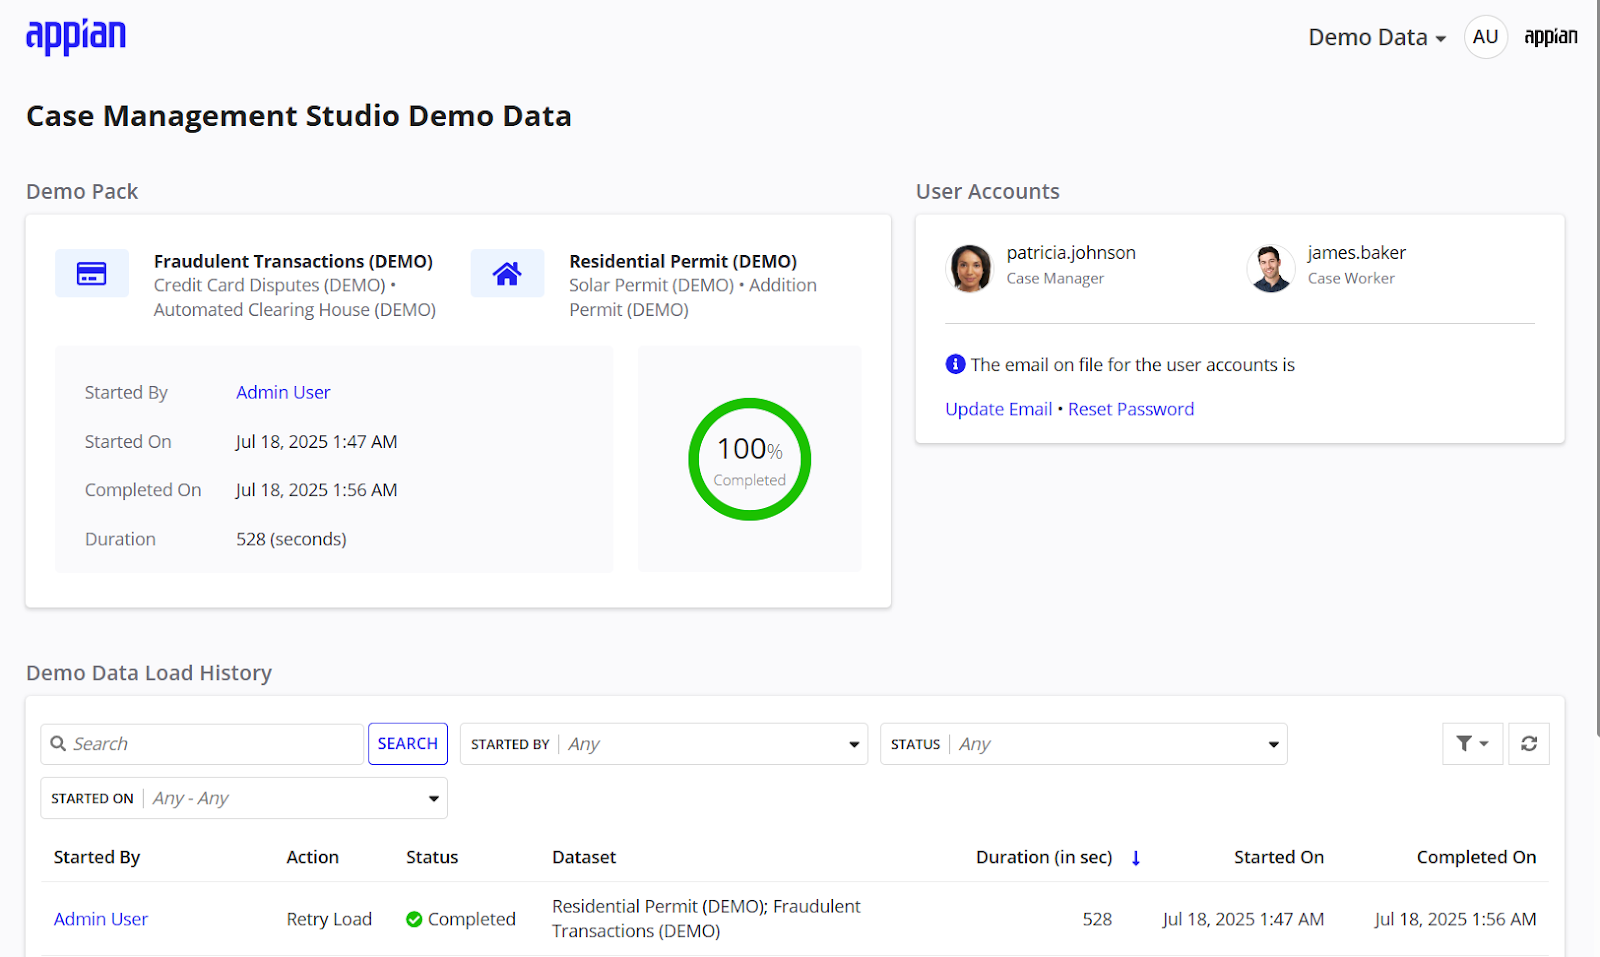
Task: Focus the Search input field
Action: point(202,744)
